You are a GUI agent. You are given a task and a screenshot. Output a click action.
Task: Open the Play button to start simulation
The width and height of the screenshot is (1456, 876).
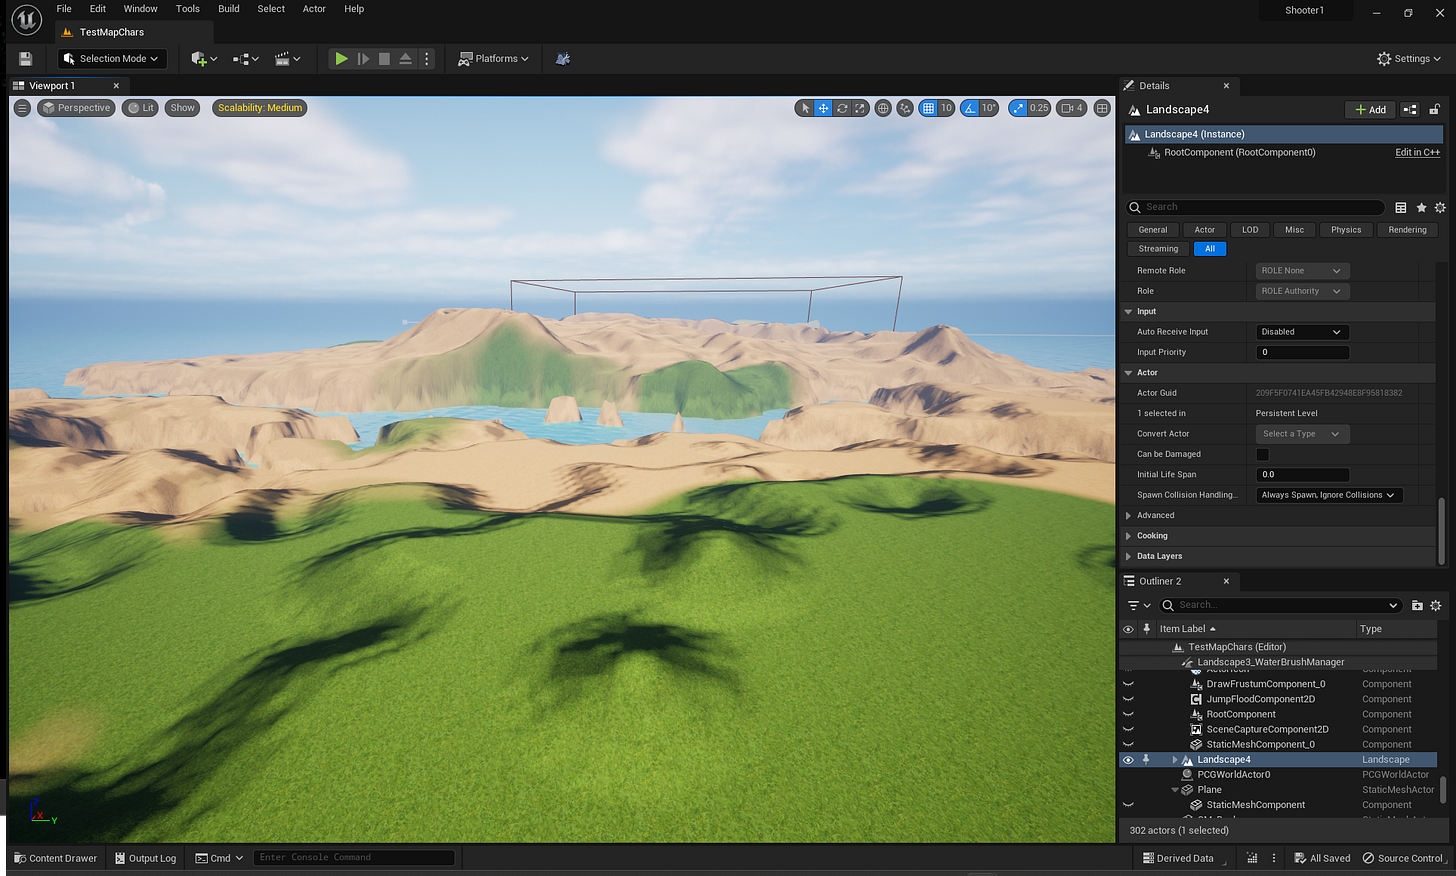click(x=341, y=58)
